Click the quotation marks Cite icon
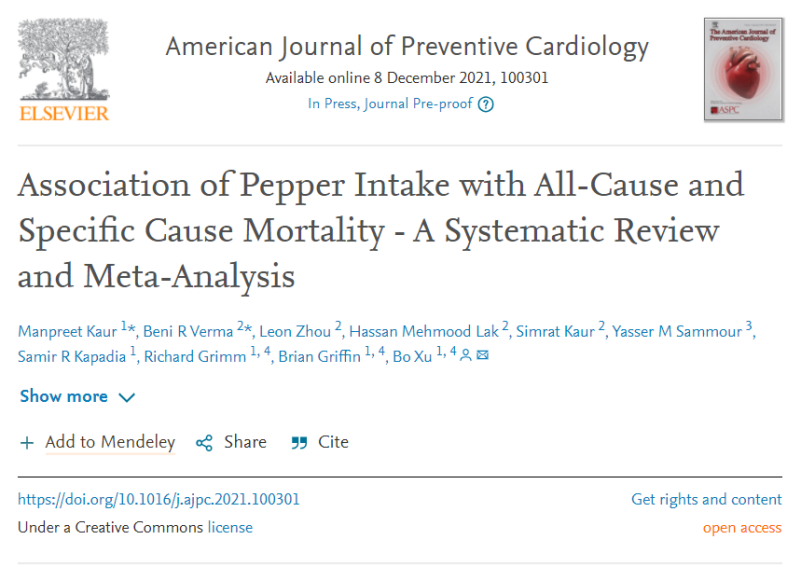Viewport: 801px width, 581px height. point(299,443)
